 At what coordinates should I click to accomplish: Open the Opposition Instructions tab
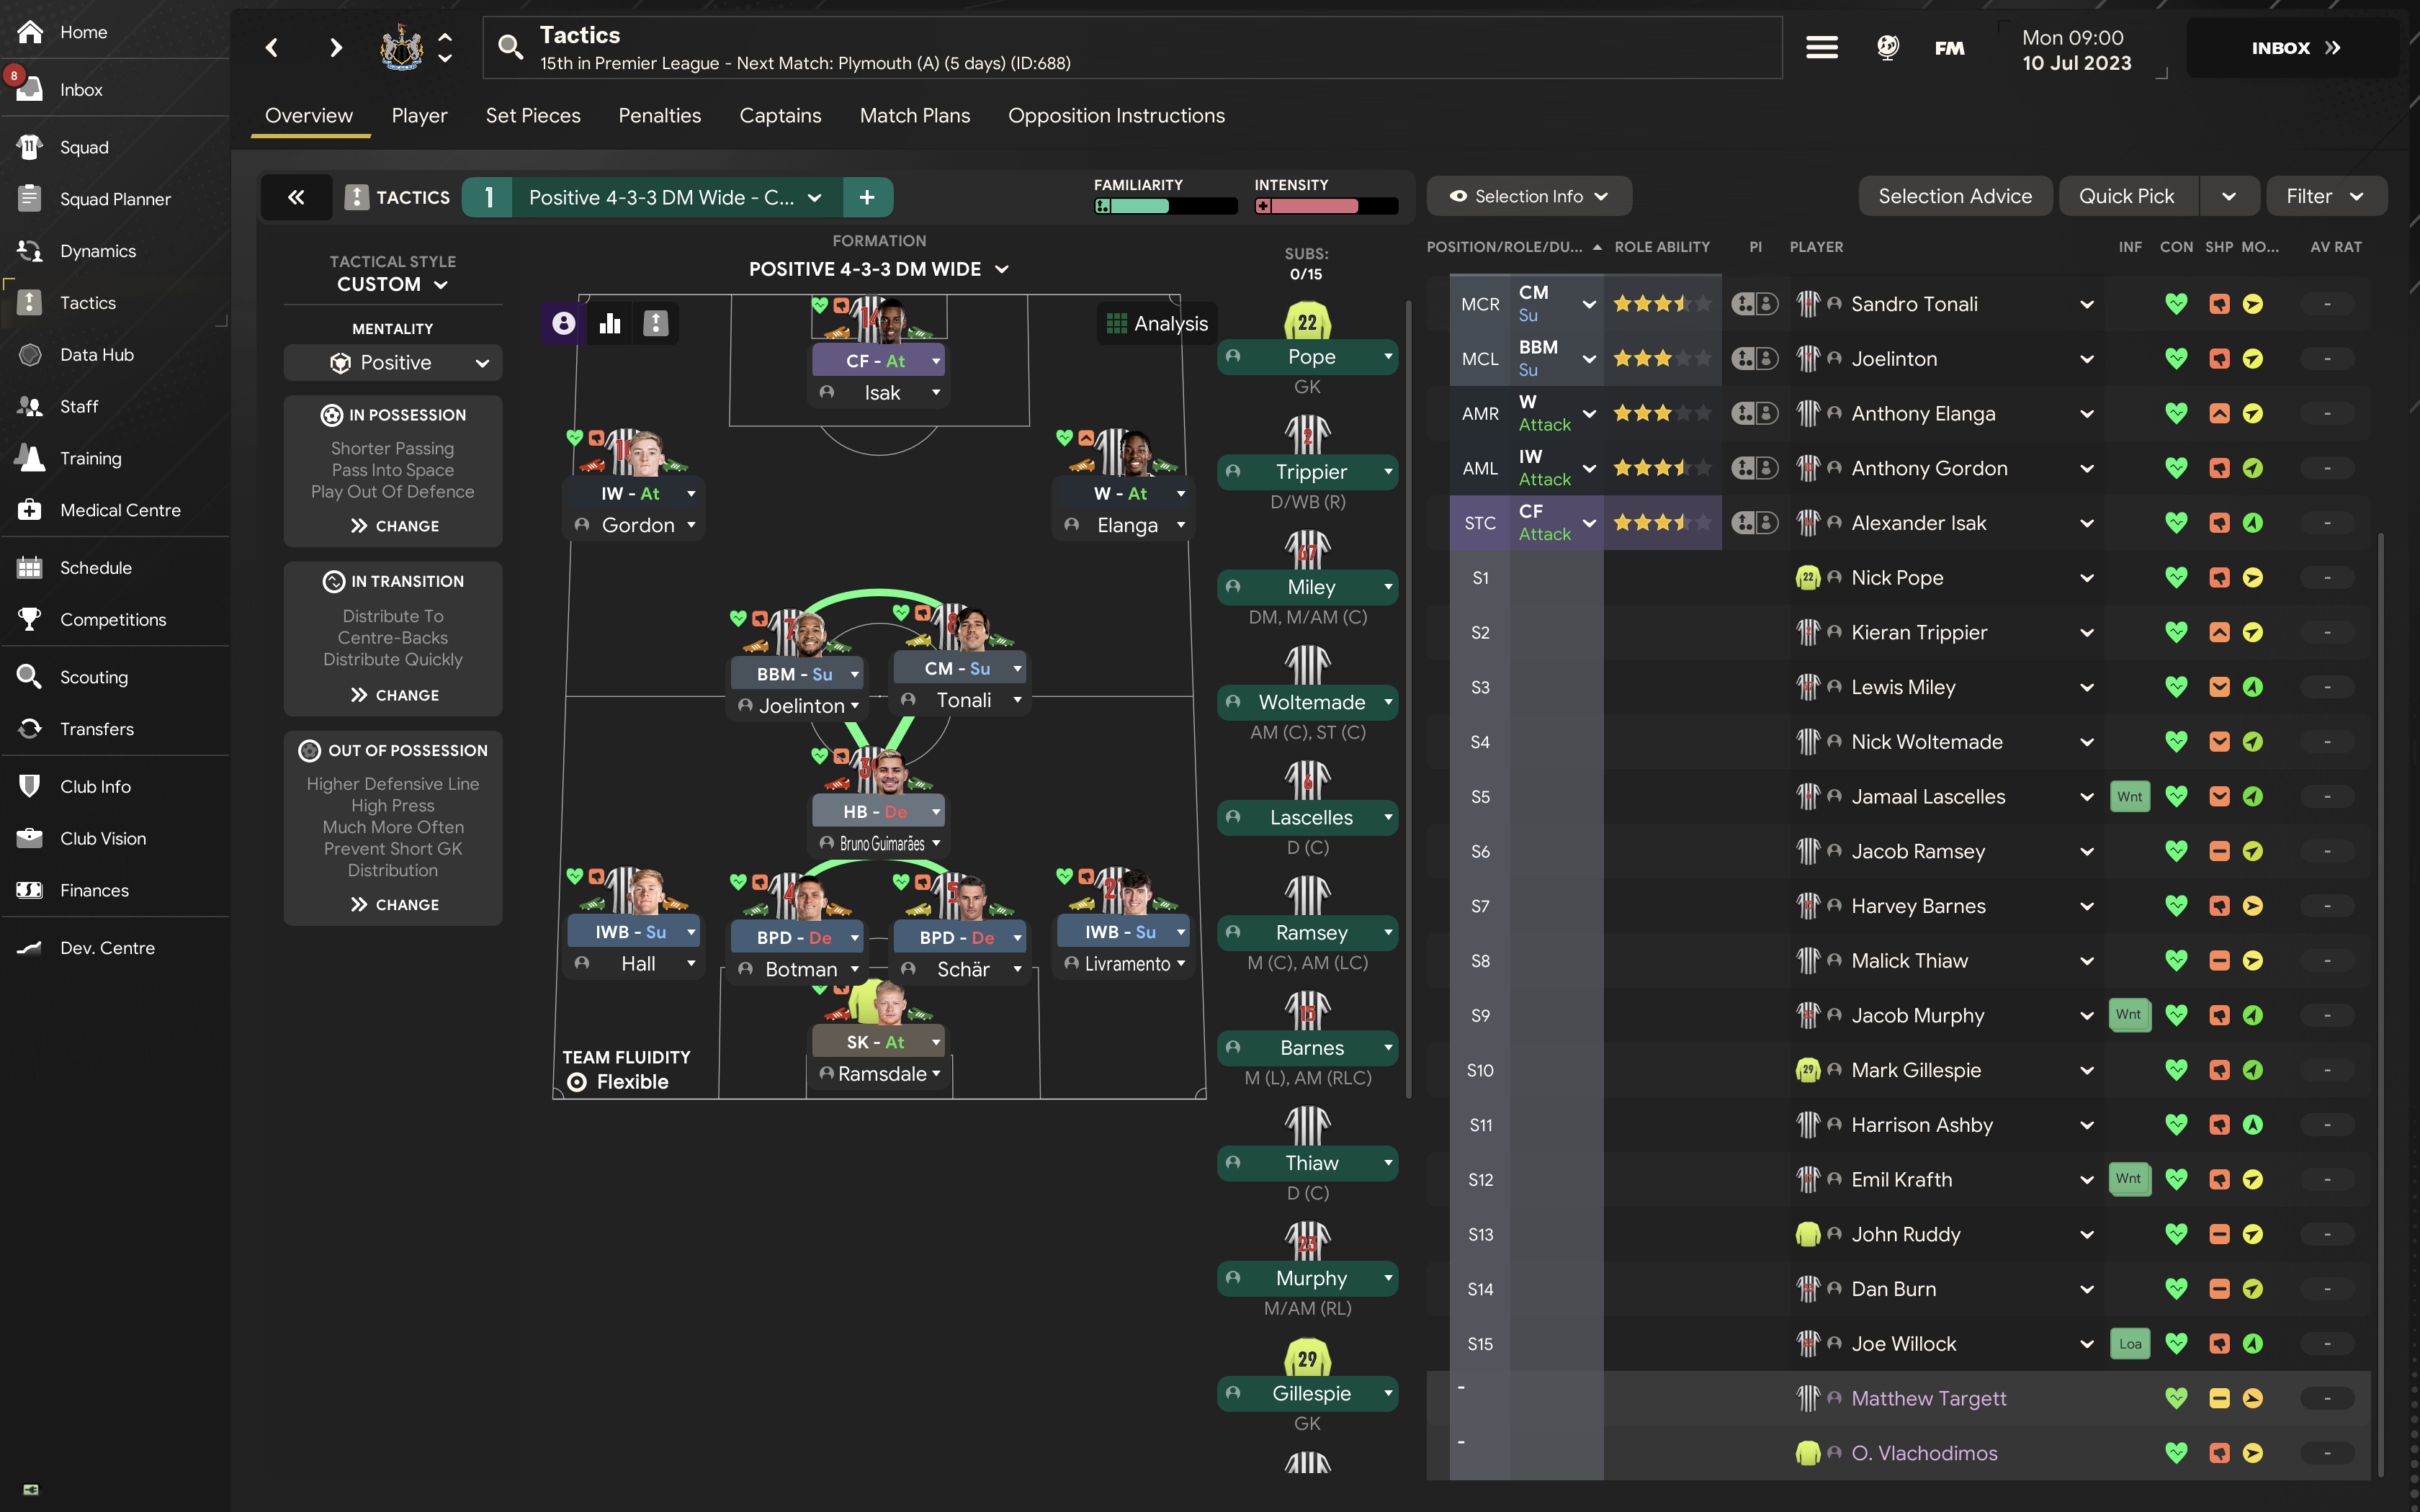click(1116, 115)
